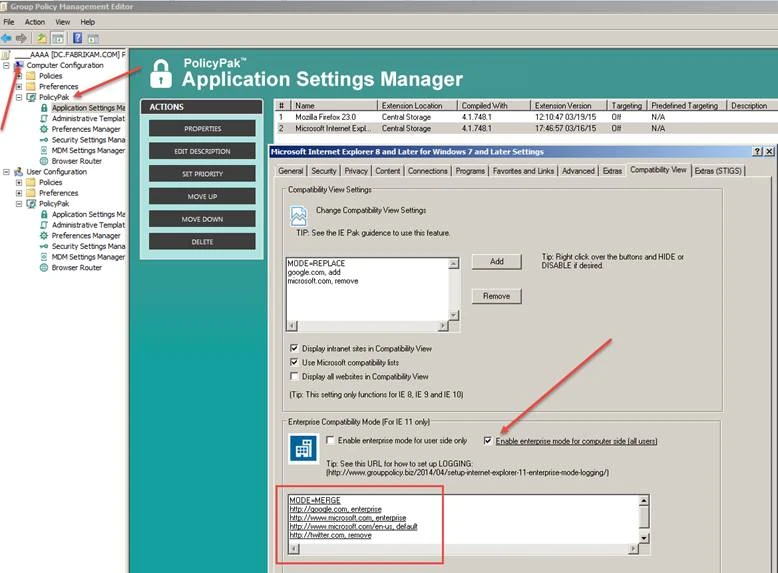
Task: Open Administrative Templates under Computer Configuration PolicyPak
Action: (88, 118)
